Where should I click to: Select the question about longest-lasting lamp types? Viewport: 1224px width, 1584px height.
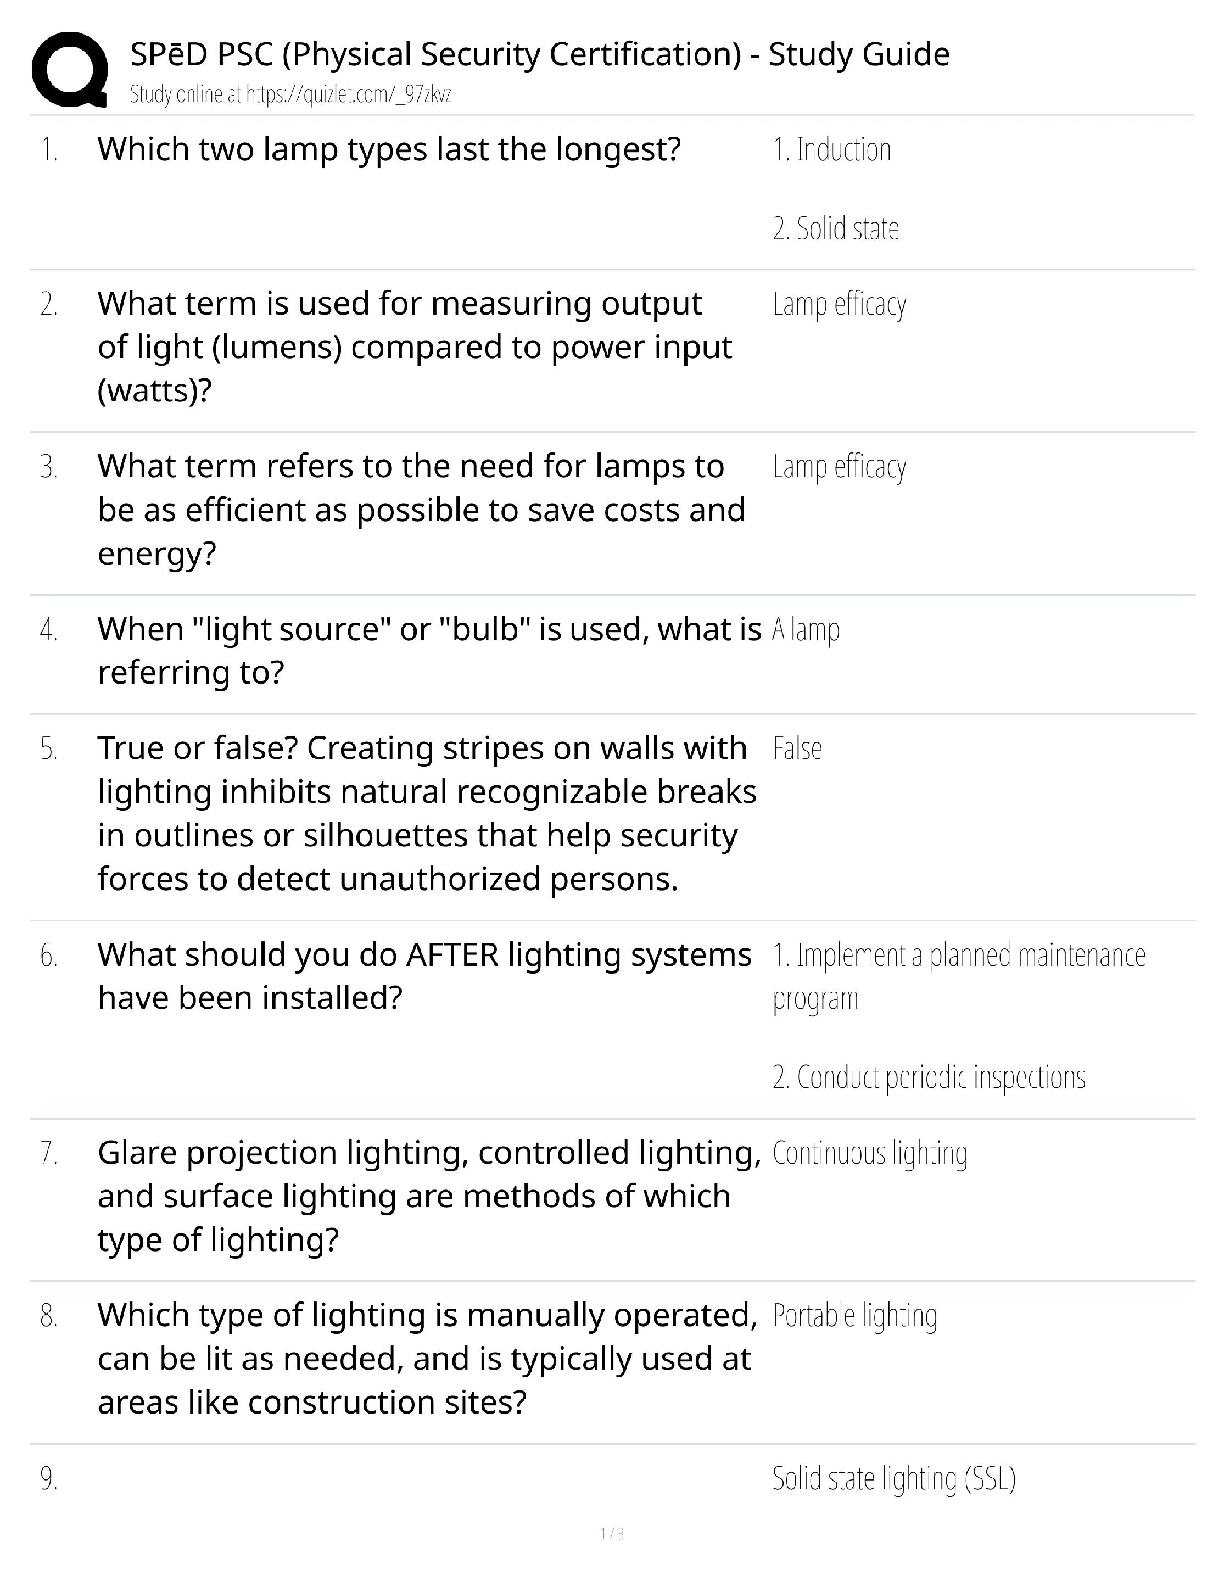coord(389,149)
